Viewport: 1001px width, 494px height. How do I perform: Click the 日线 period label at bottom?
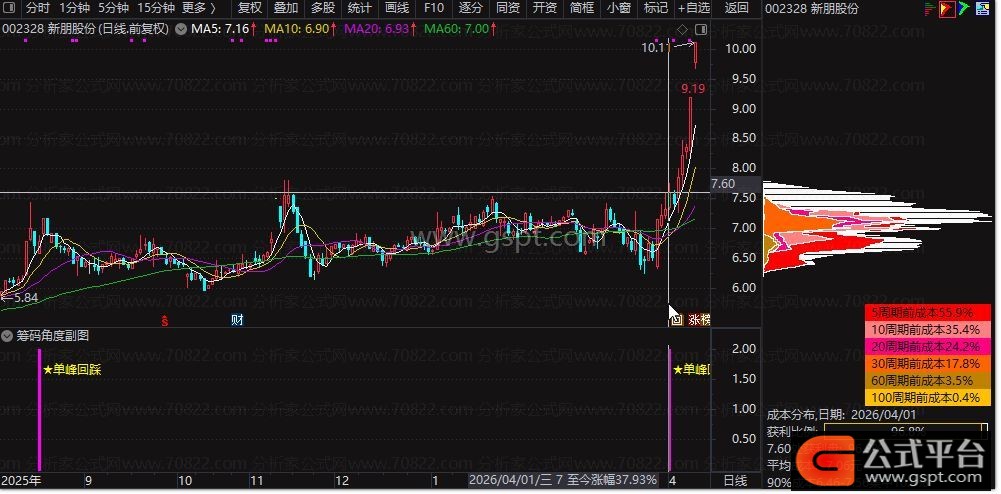tap(735, 481)
